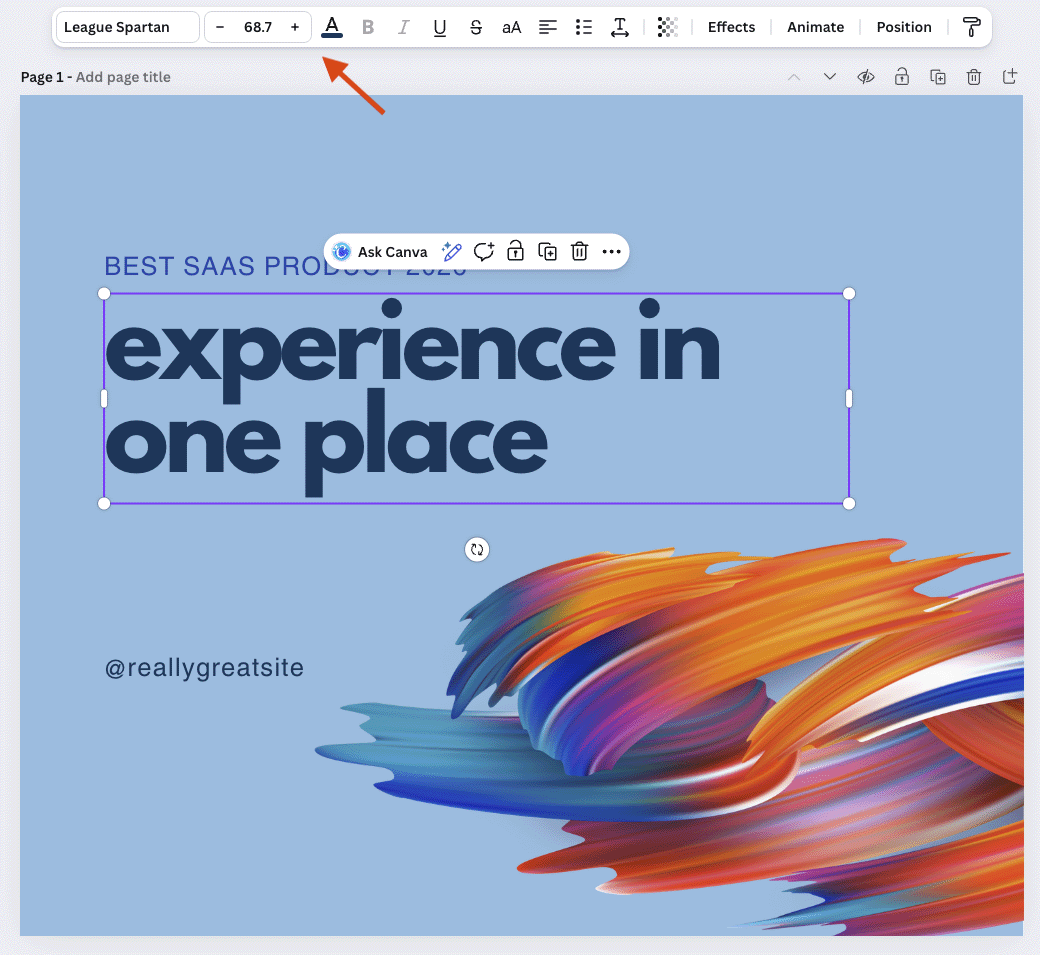Viewport: 1040px width, 955px height.
Task: Click the copy style paint roller
Action: [971, 27]
